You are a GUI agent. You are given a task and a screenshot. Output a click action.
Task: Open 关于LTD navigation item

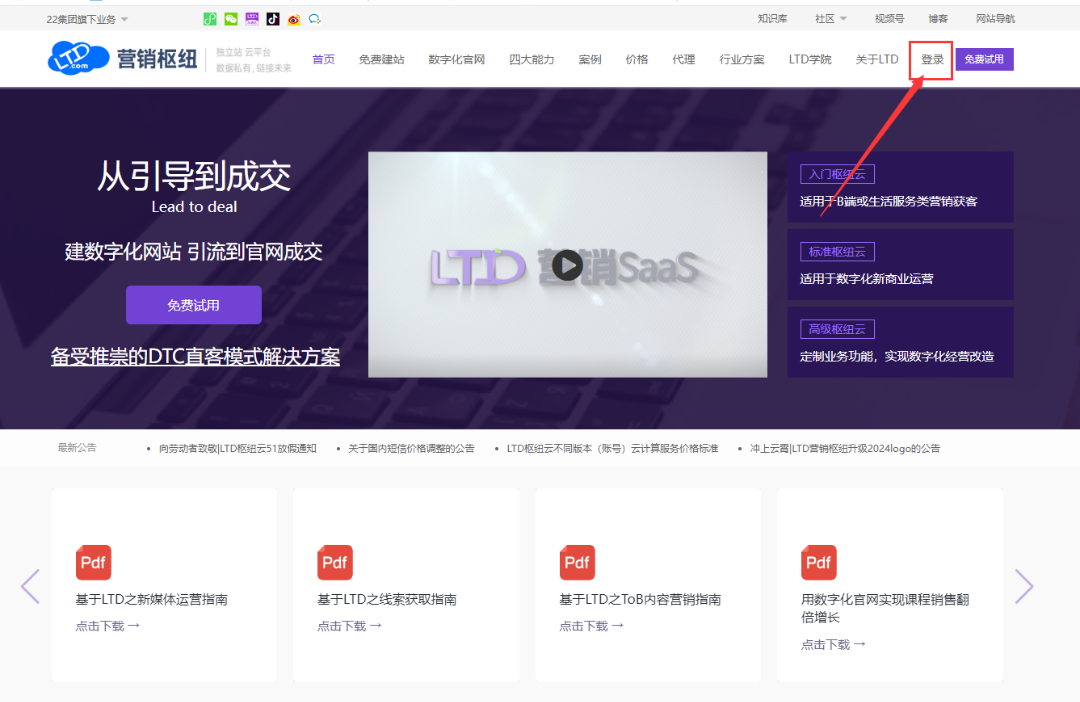[x=877, y=59]
